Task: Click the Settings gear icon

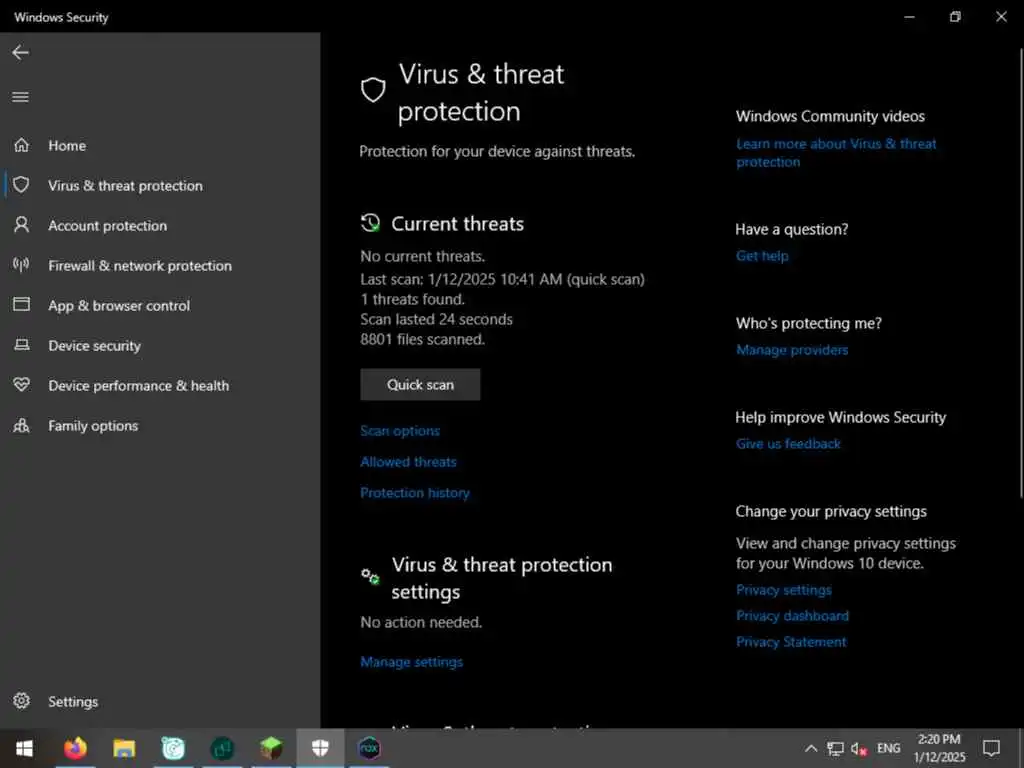Action: pyautogui.click(x=22, y=701)
